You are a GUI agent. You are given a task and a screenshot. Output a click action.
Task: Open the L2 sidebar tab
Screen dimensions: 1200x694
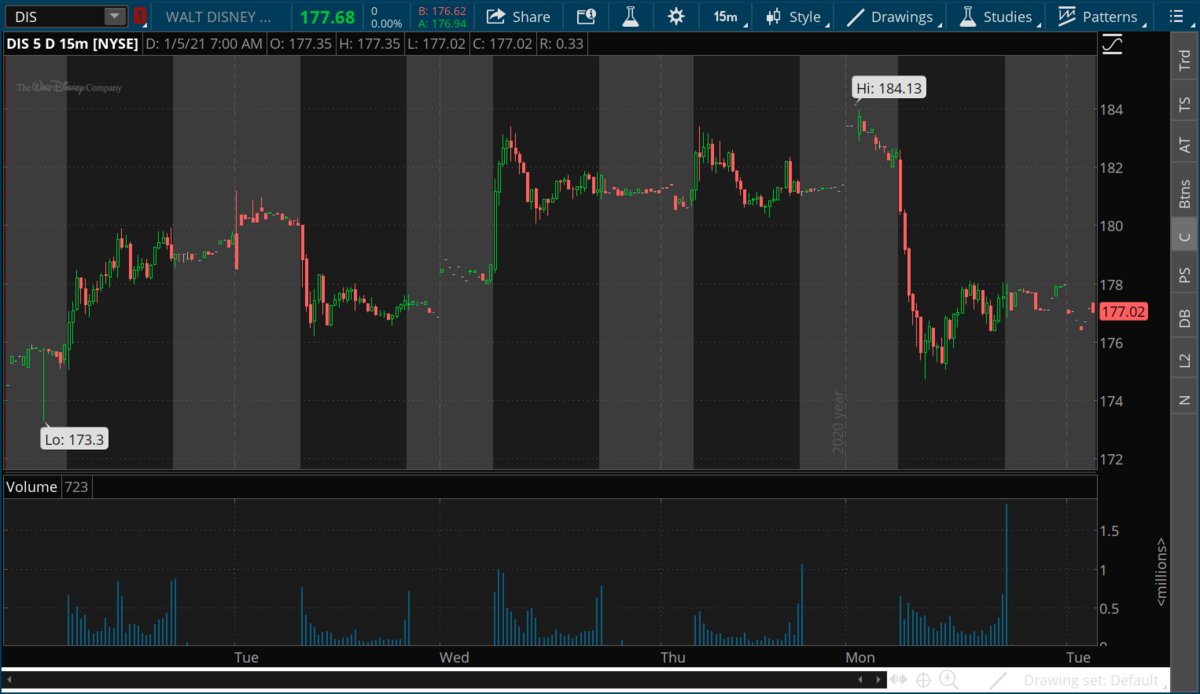pyautogui.click(x=1185, y=360)
